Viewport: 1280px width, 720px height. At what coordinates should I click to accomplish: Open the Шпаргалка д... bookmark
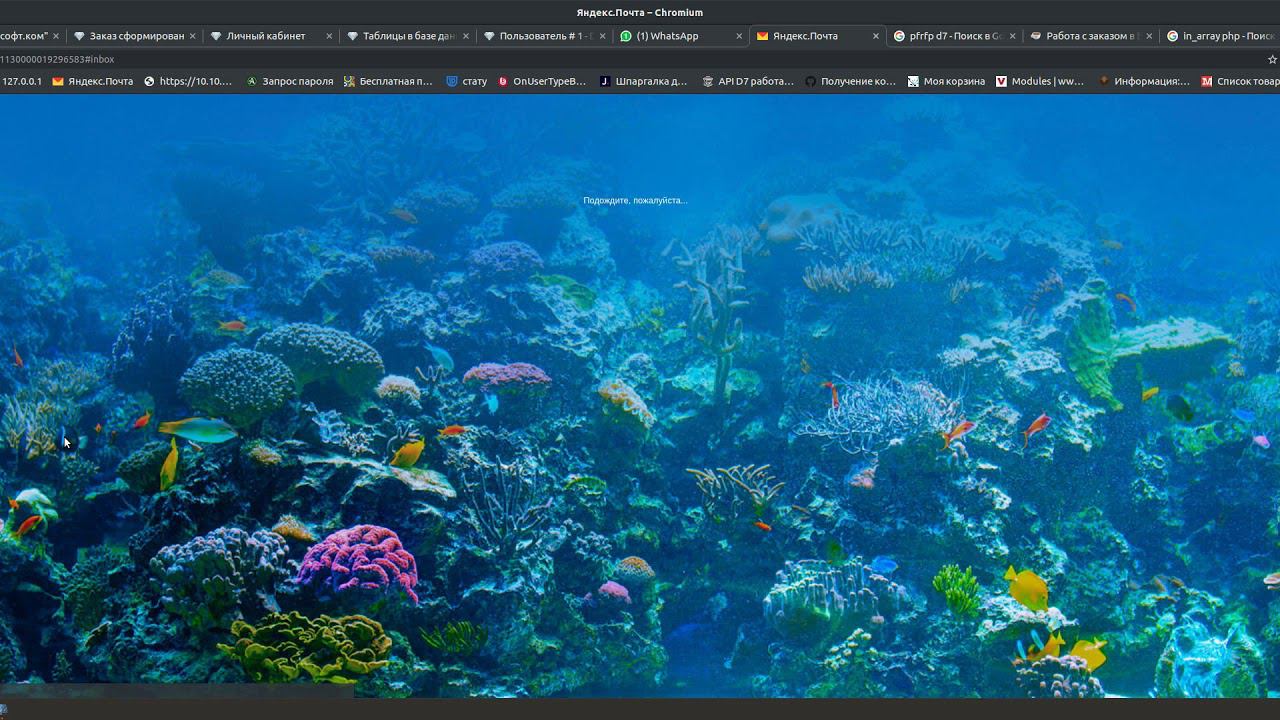[x=643, y=81]
